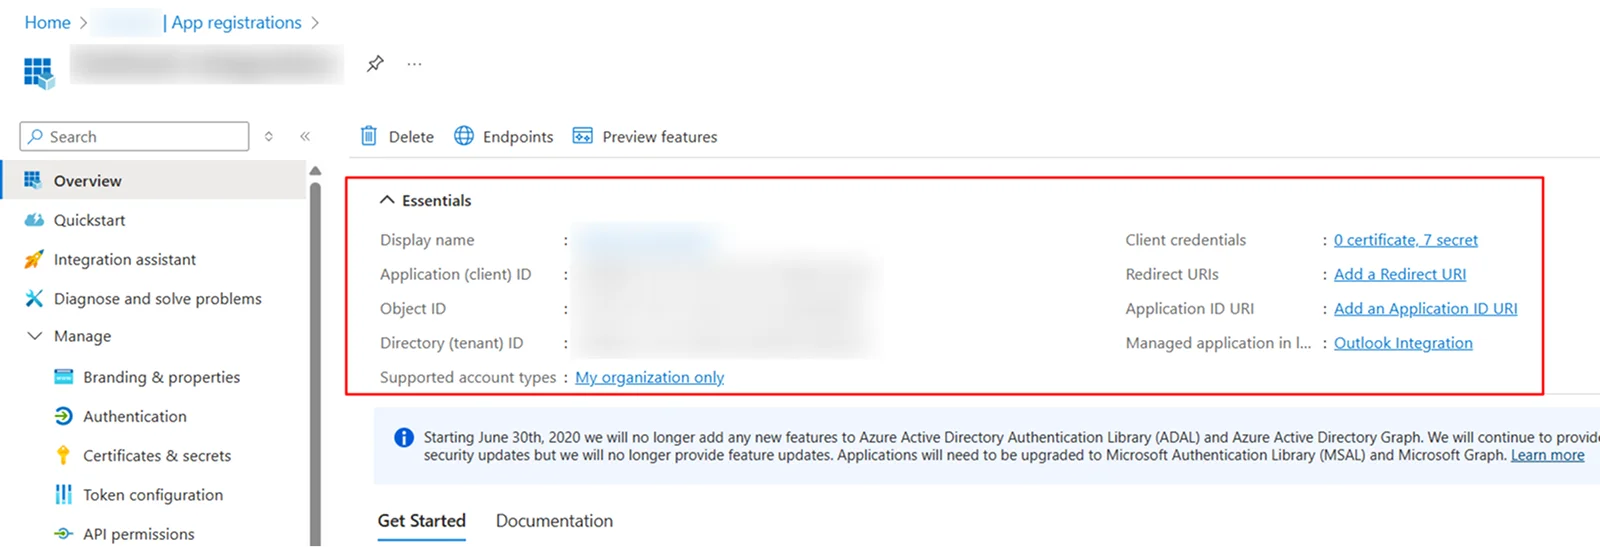This screenshot has height=547, width=1600.
Task: Open the Authentication page
Action: click(x=135, y=416)
